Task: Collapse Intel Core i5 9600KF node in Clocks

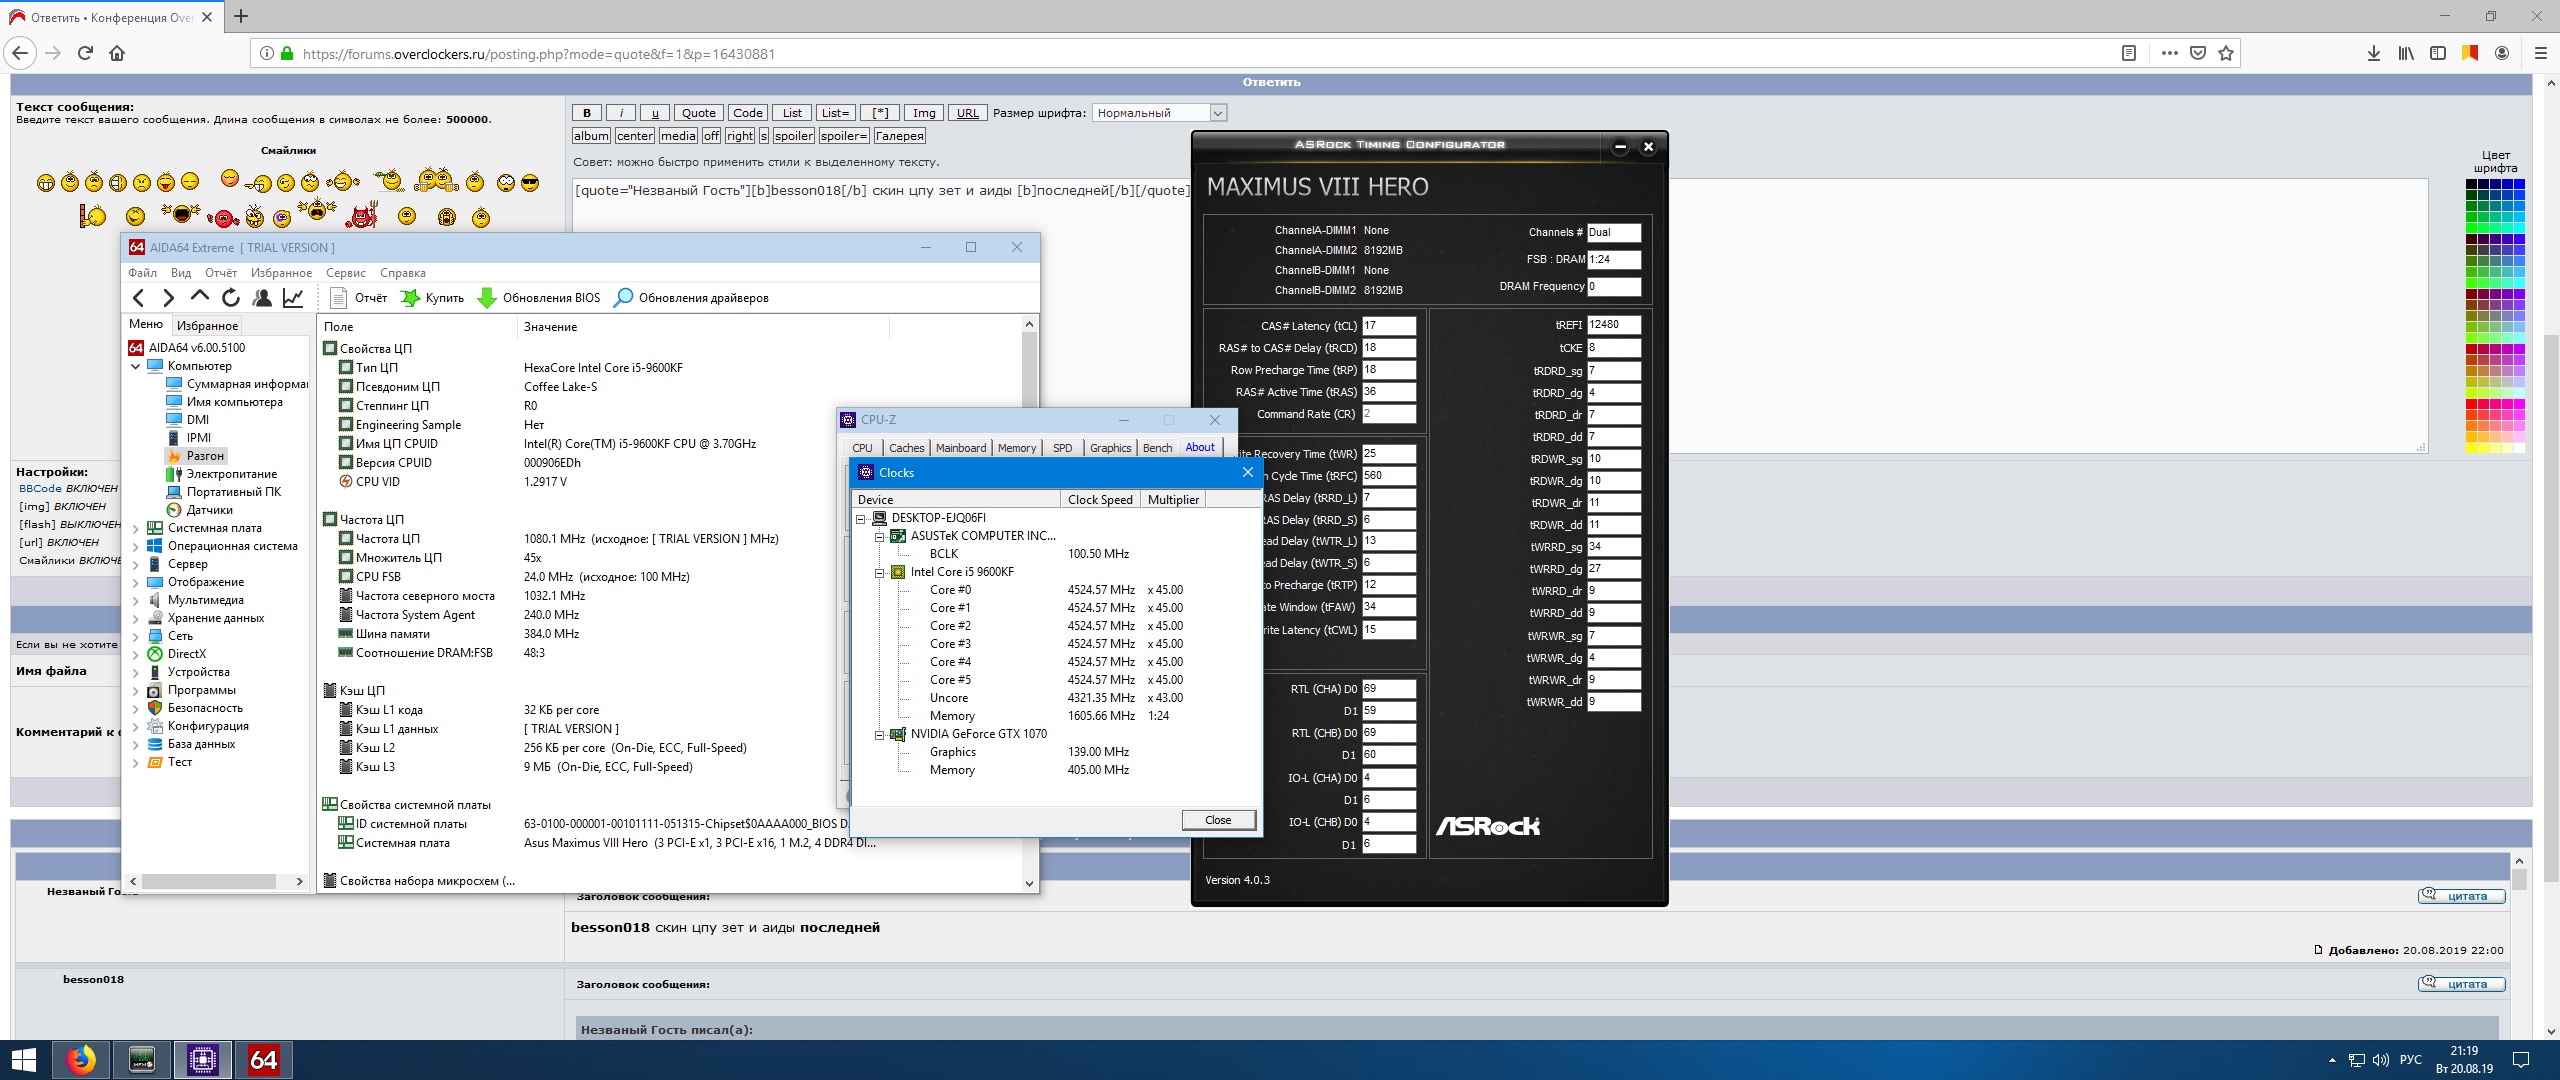Action: point(880,572)
